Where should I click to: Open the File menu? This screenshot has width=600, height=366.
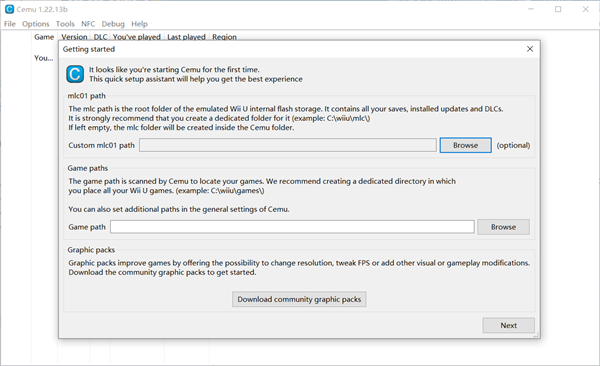[x=10, y=24]
